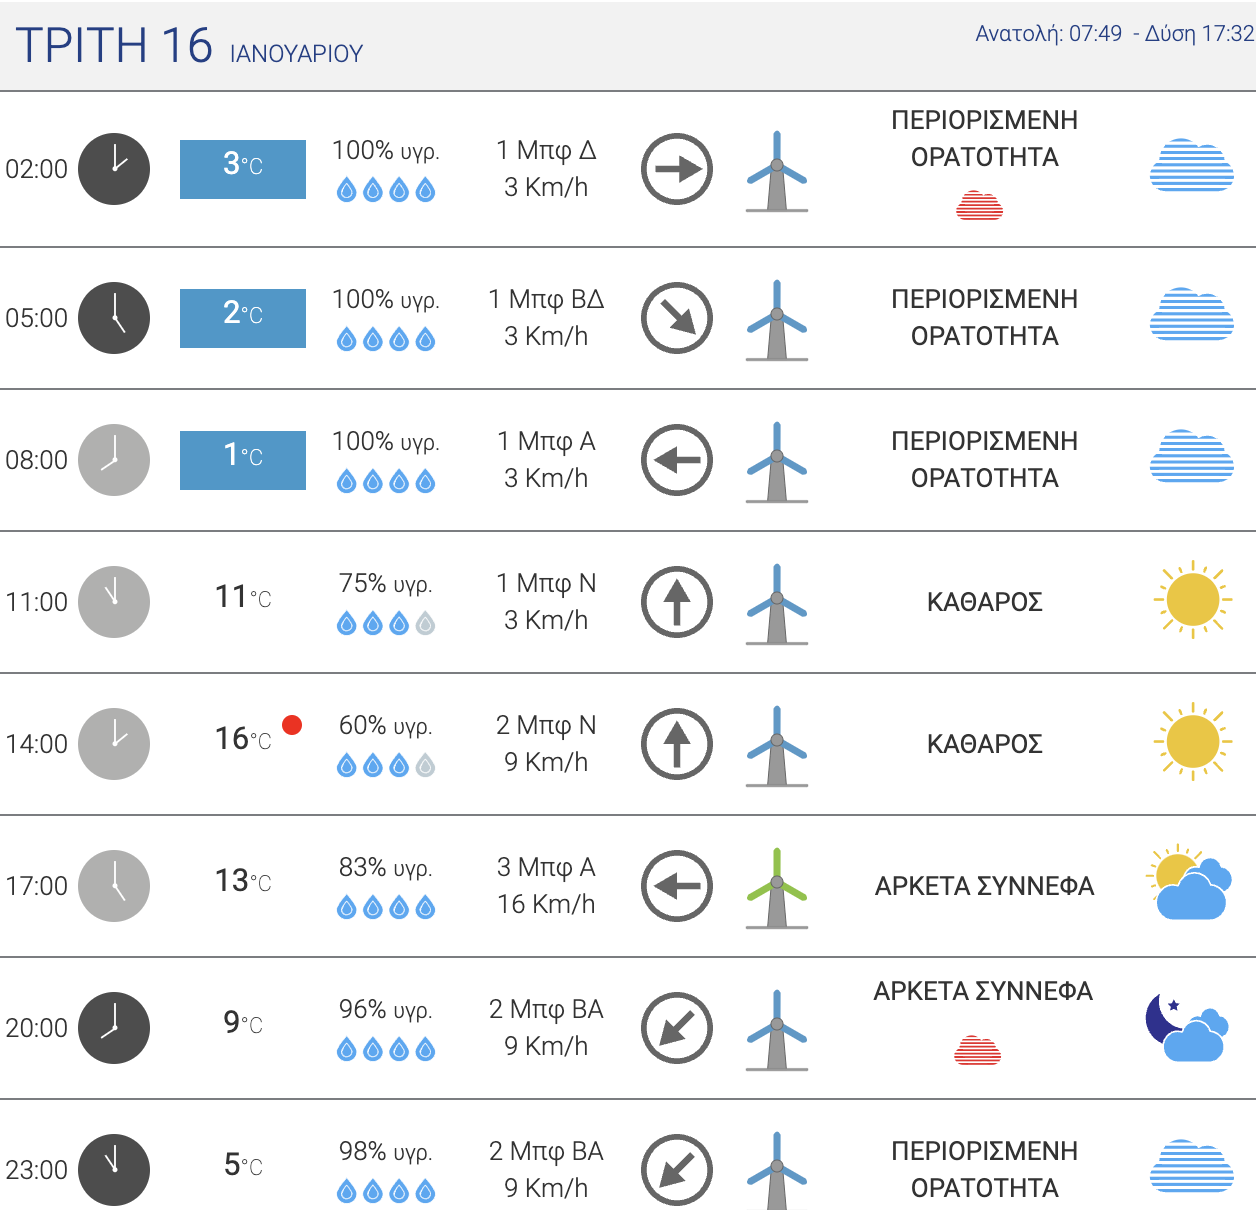Image resolution: width=1256 pixels, height=1210 pixels.
Task: Click the blue 3°C temperature box
Action: tap(243, 169)
